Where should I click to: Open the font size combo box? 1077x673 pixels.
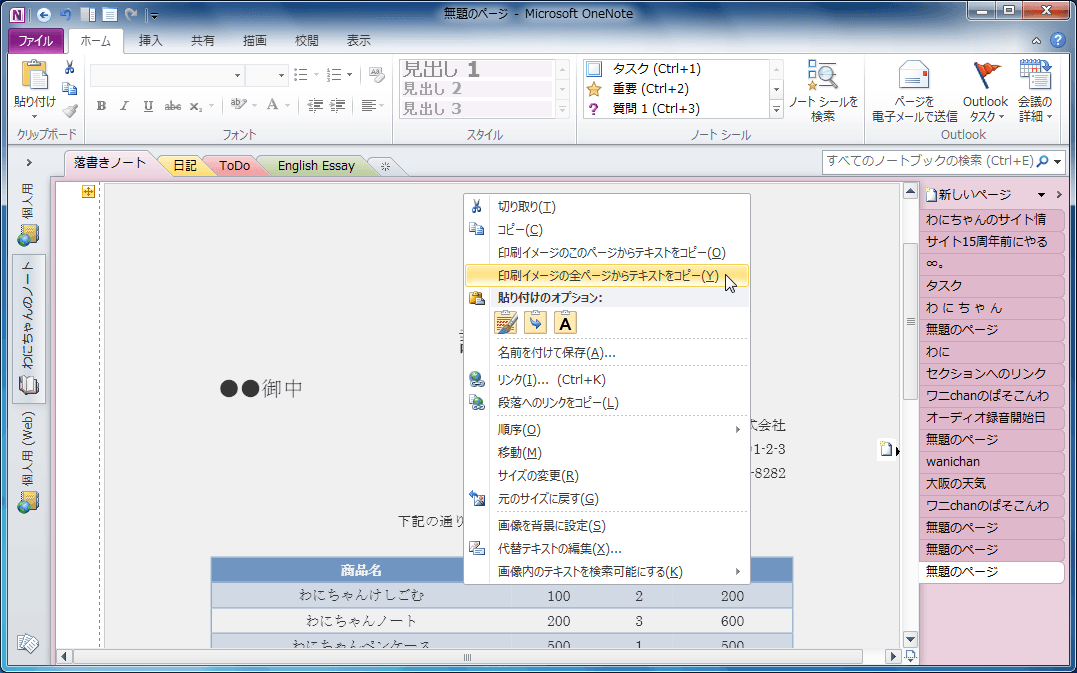267,75
